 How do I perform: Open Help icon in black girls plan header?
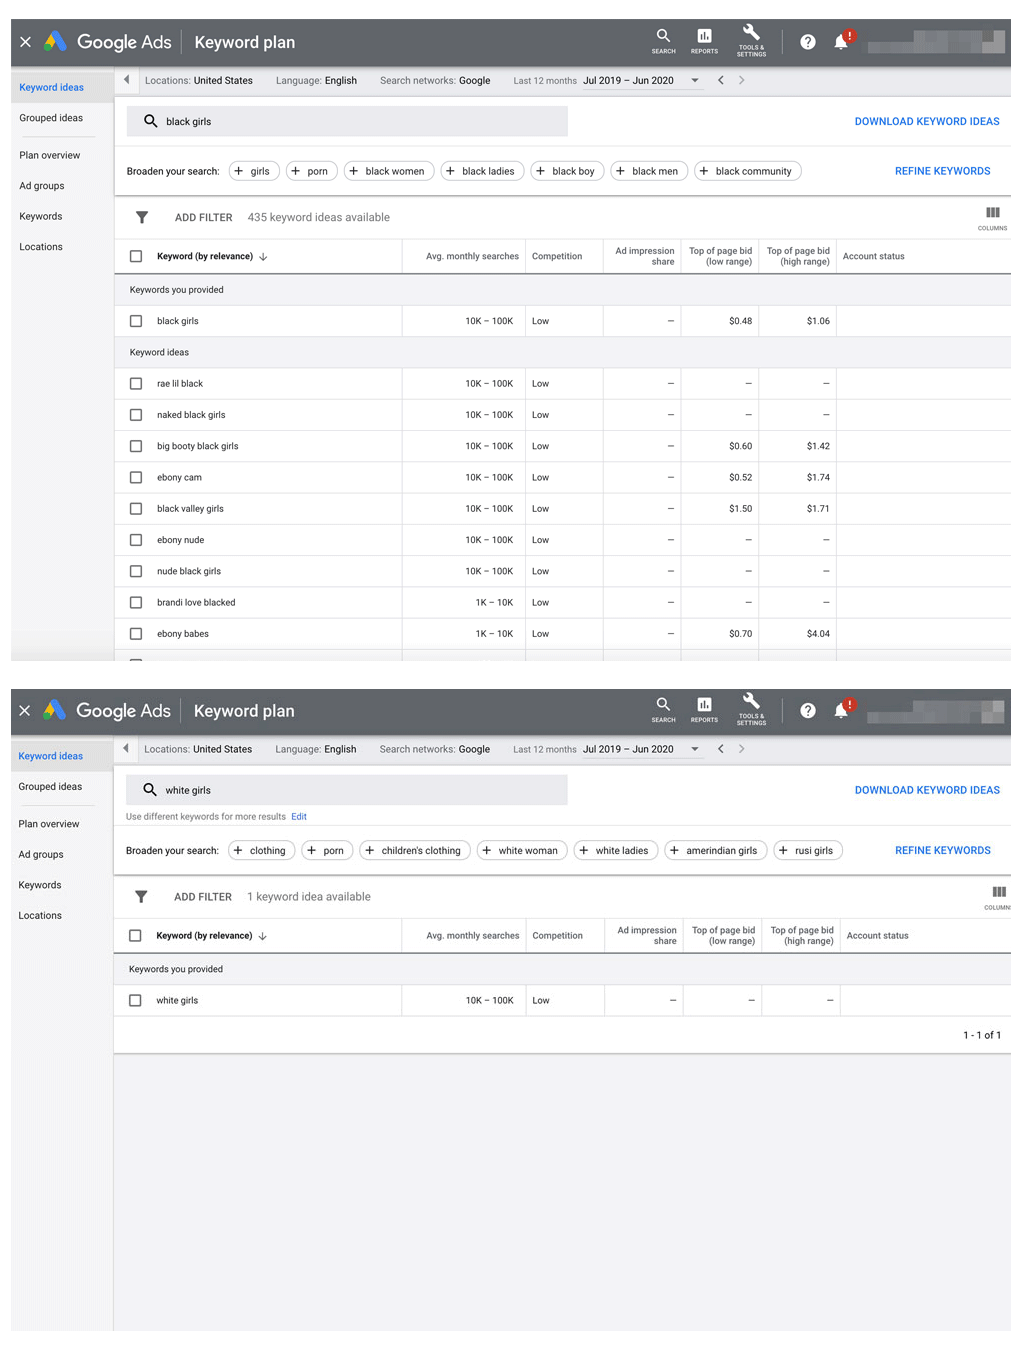point(808,42)
